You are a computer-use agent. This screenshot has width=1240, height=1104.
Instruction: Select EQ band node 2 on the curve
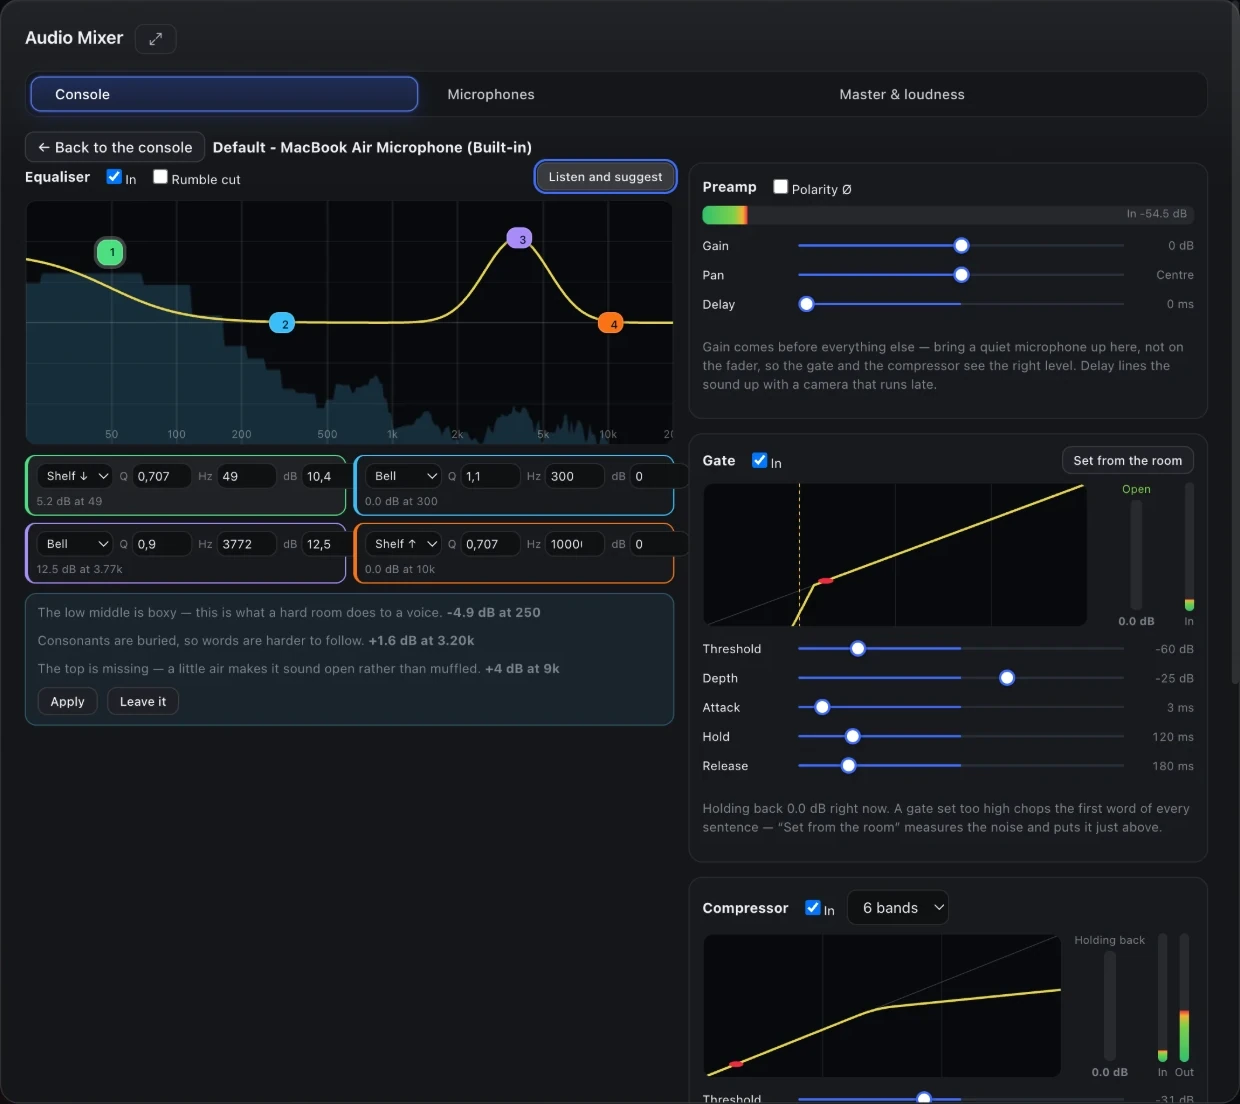[x=283, y=323]
